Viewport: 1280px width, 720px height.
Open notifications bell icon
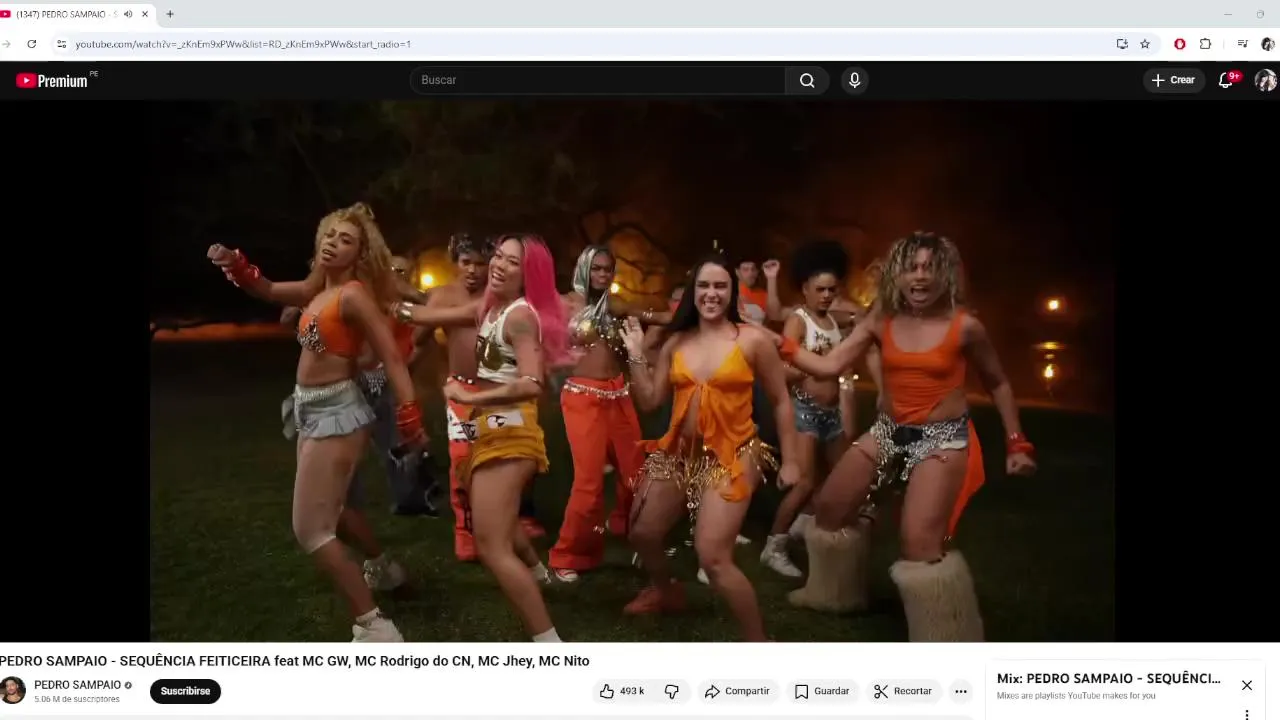coord(1226,80)
